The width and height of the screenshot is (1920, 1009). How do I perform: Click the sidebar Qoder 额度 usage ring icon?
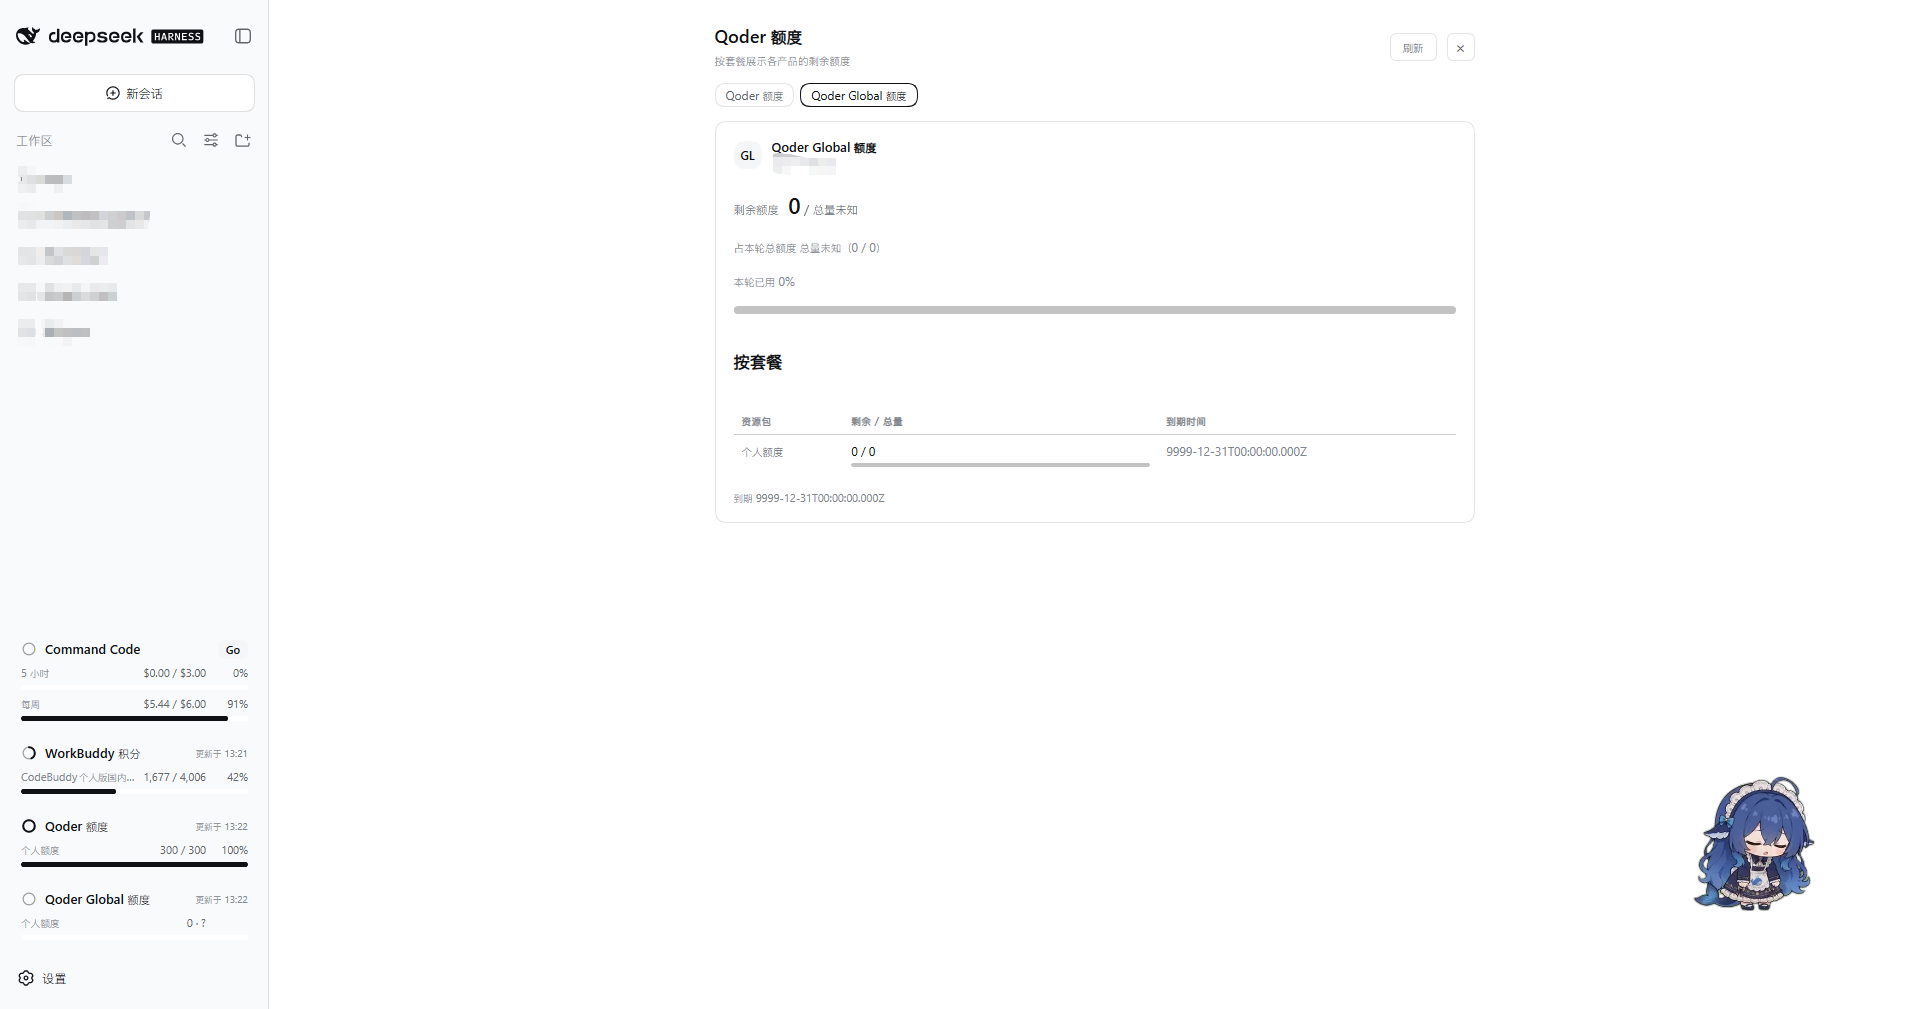(29, 826)
